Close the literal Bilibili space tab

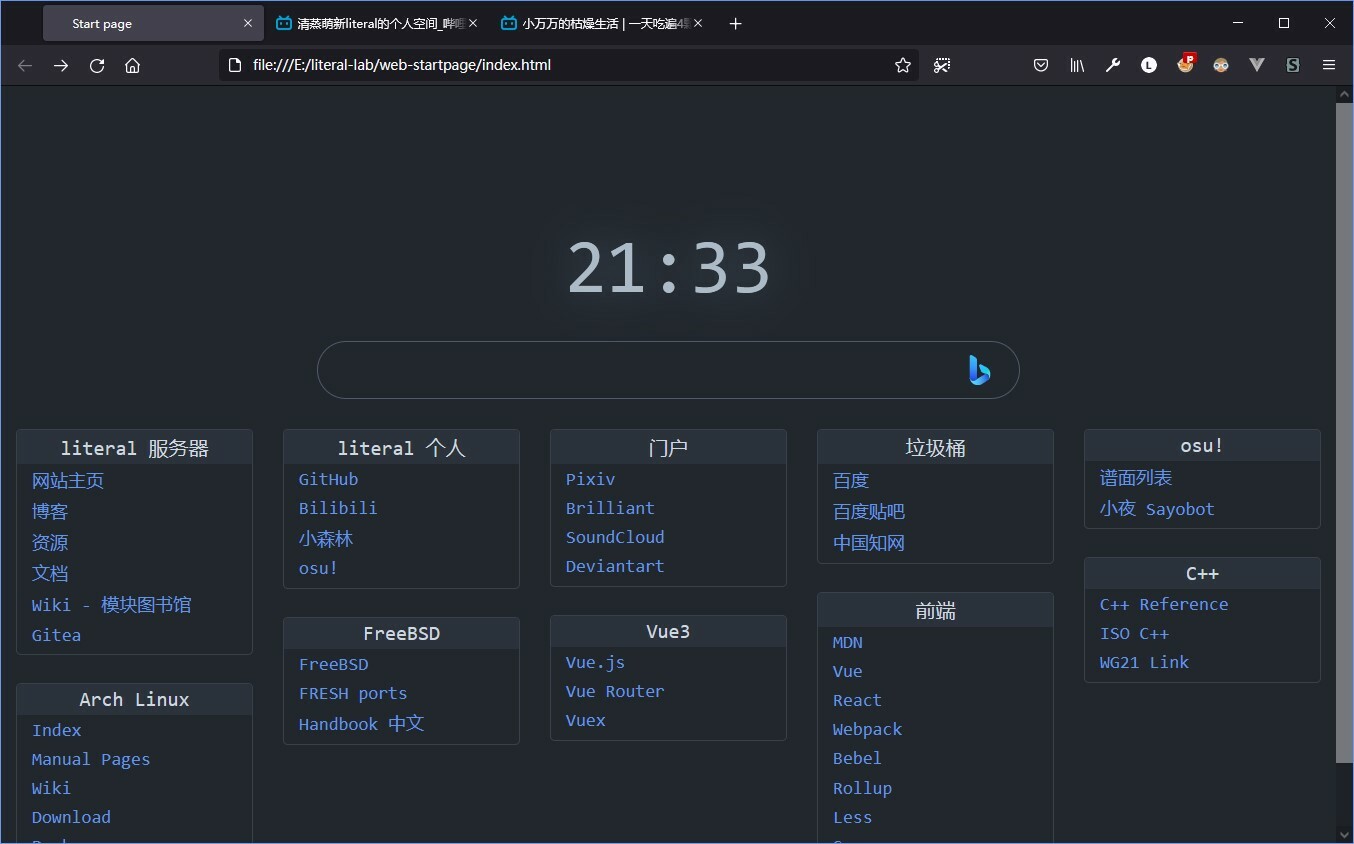click(473, 23)
